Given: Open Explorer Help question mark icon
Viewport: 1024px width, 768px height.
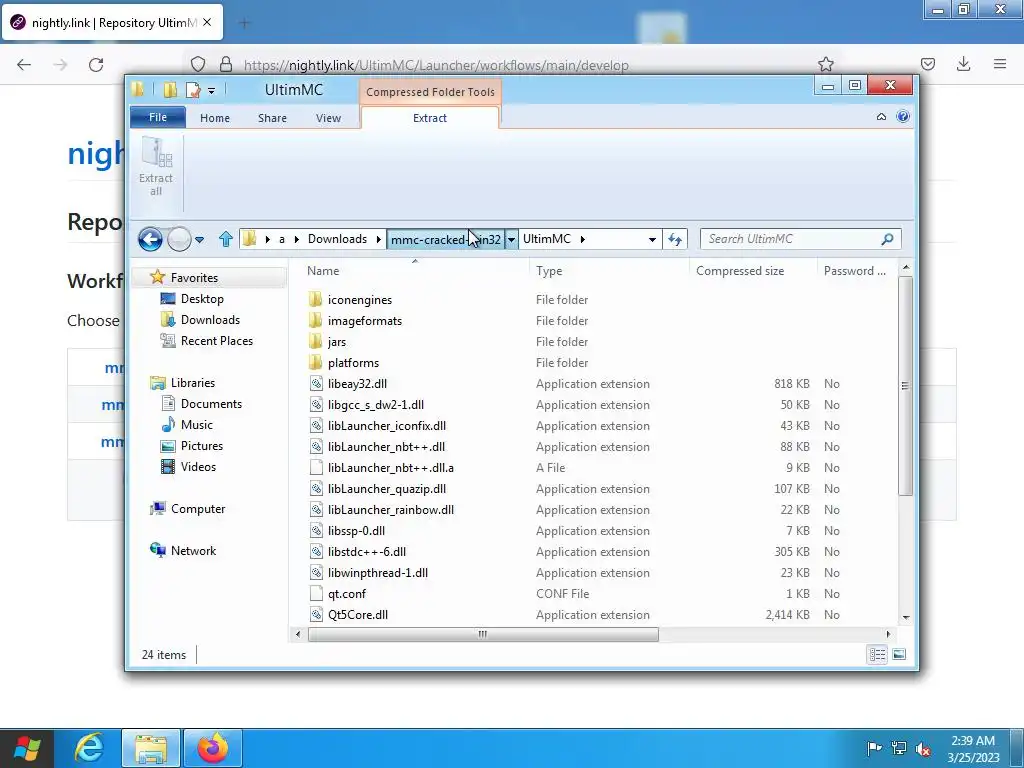Looking at the screenshot, I should click(x=903, y=117).
